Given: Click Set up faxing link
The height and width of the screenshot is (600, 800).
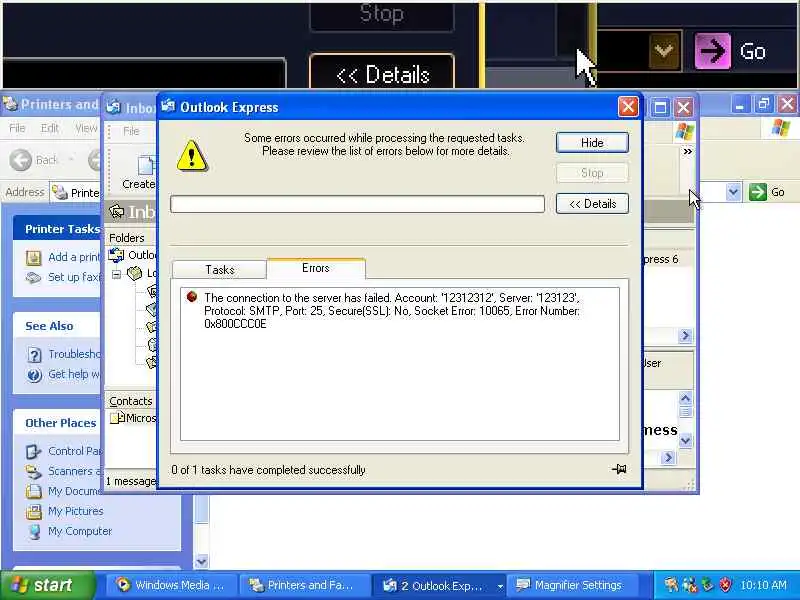Looking at the screenshot, I should pos(74,277).
